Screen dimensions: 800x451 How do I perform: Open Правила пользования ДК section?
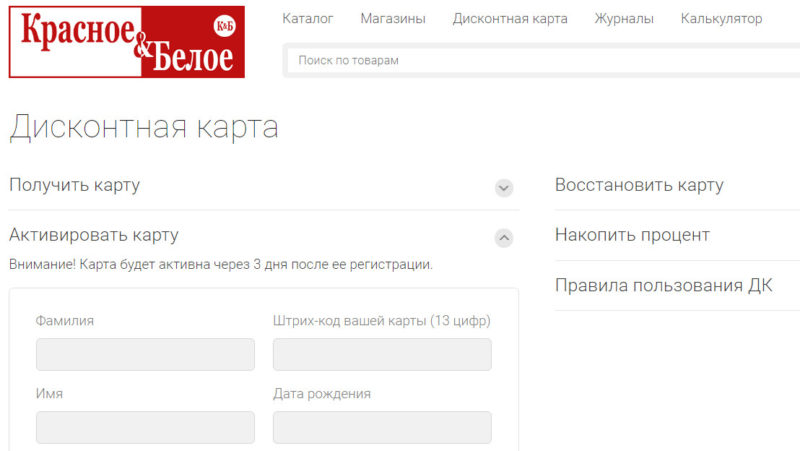[x=664, y=285]
